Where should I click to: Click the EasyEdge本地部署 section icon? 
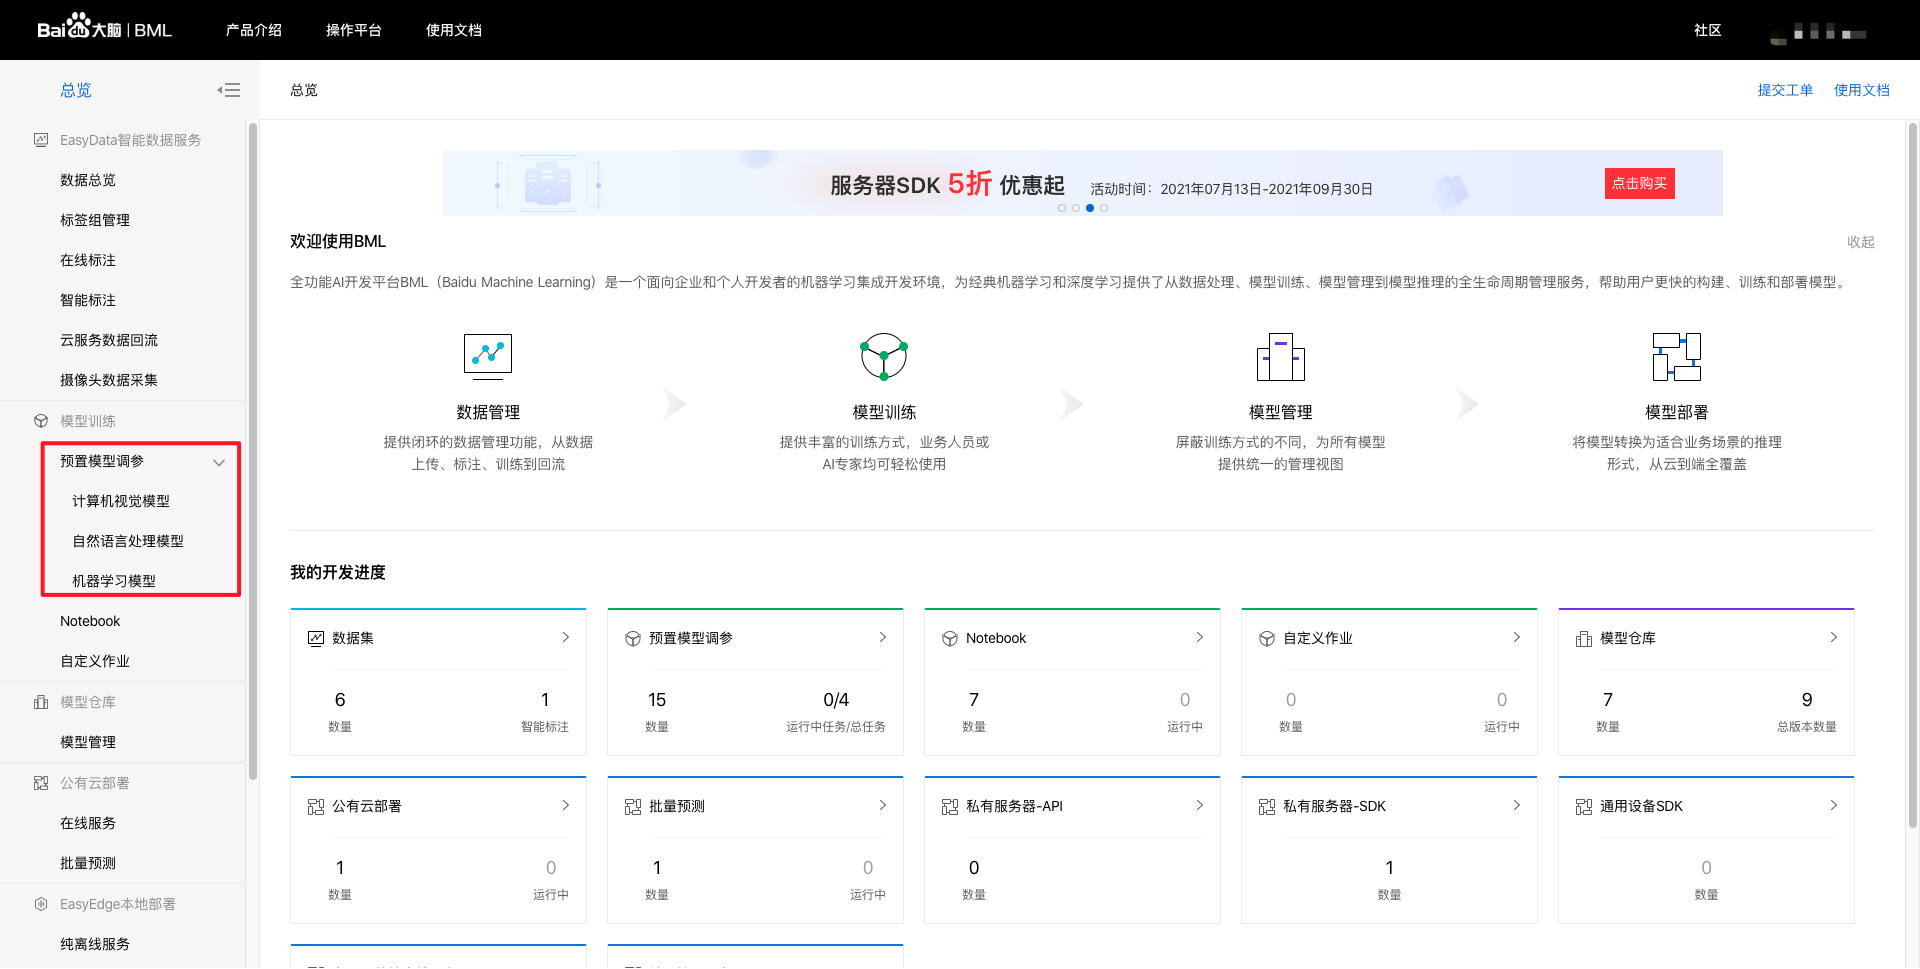pyautogui.click(x=41, y=904)
